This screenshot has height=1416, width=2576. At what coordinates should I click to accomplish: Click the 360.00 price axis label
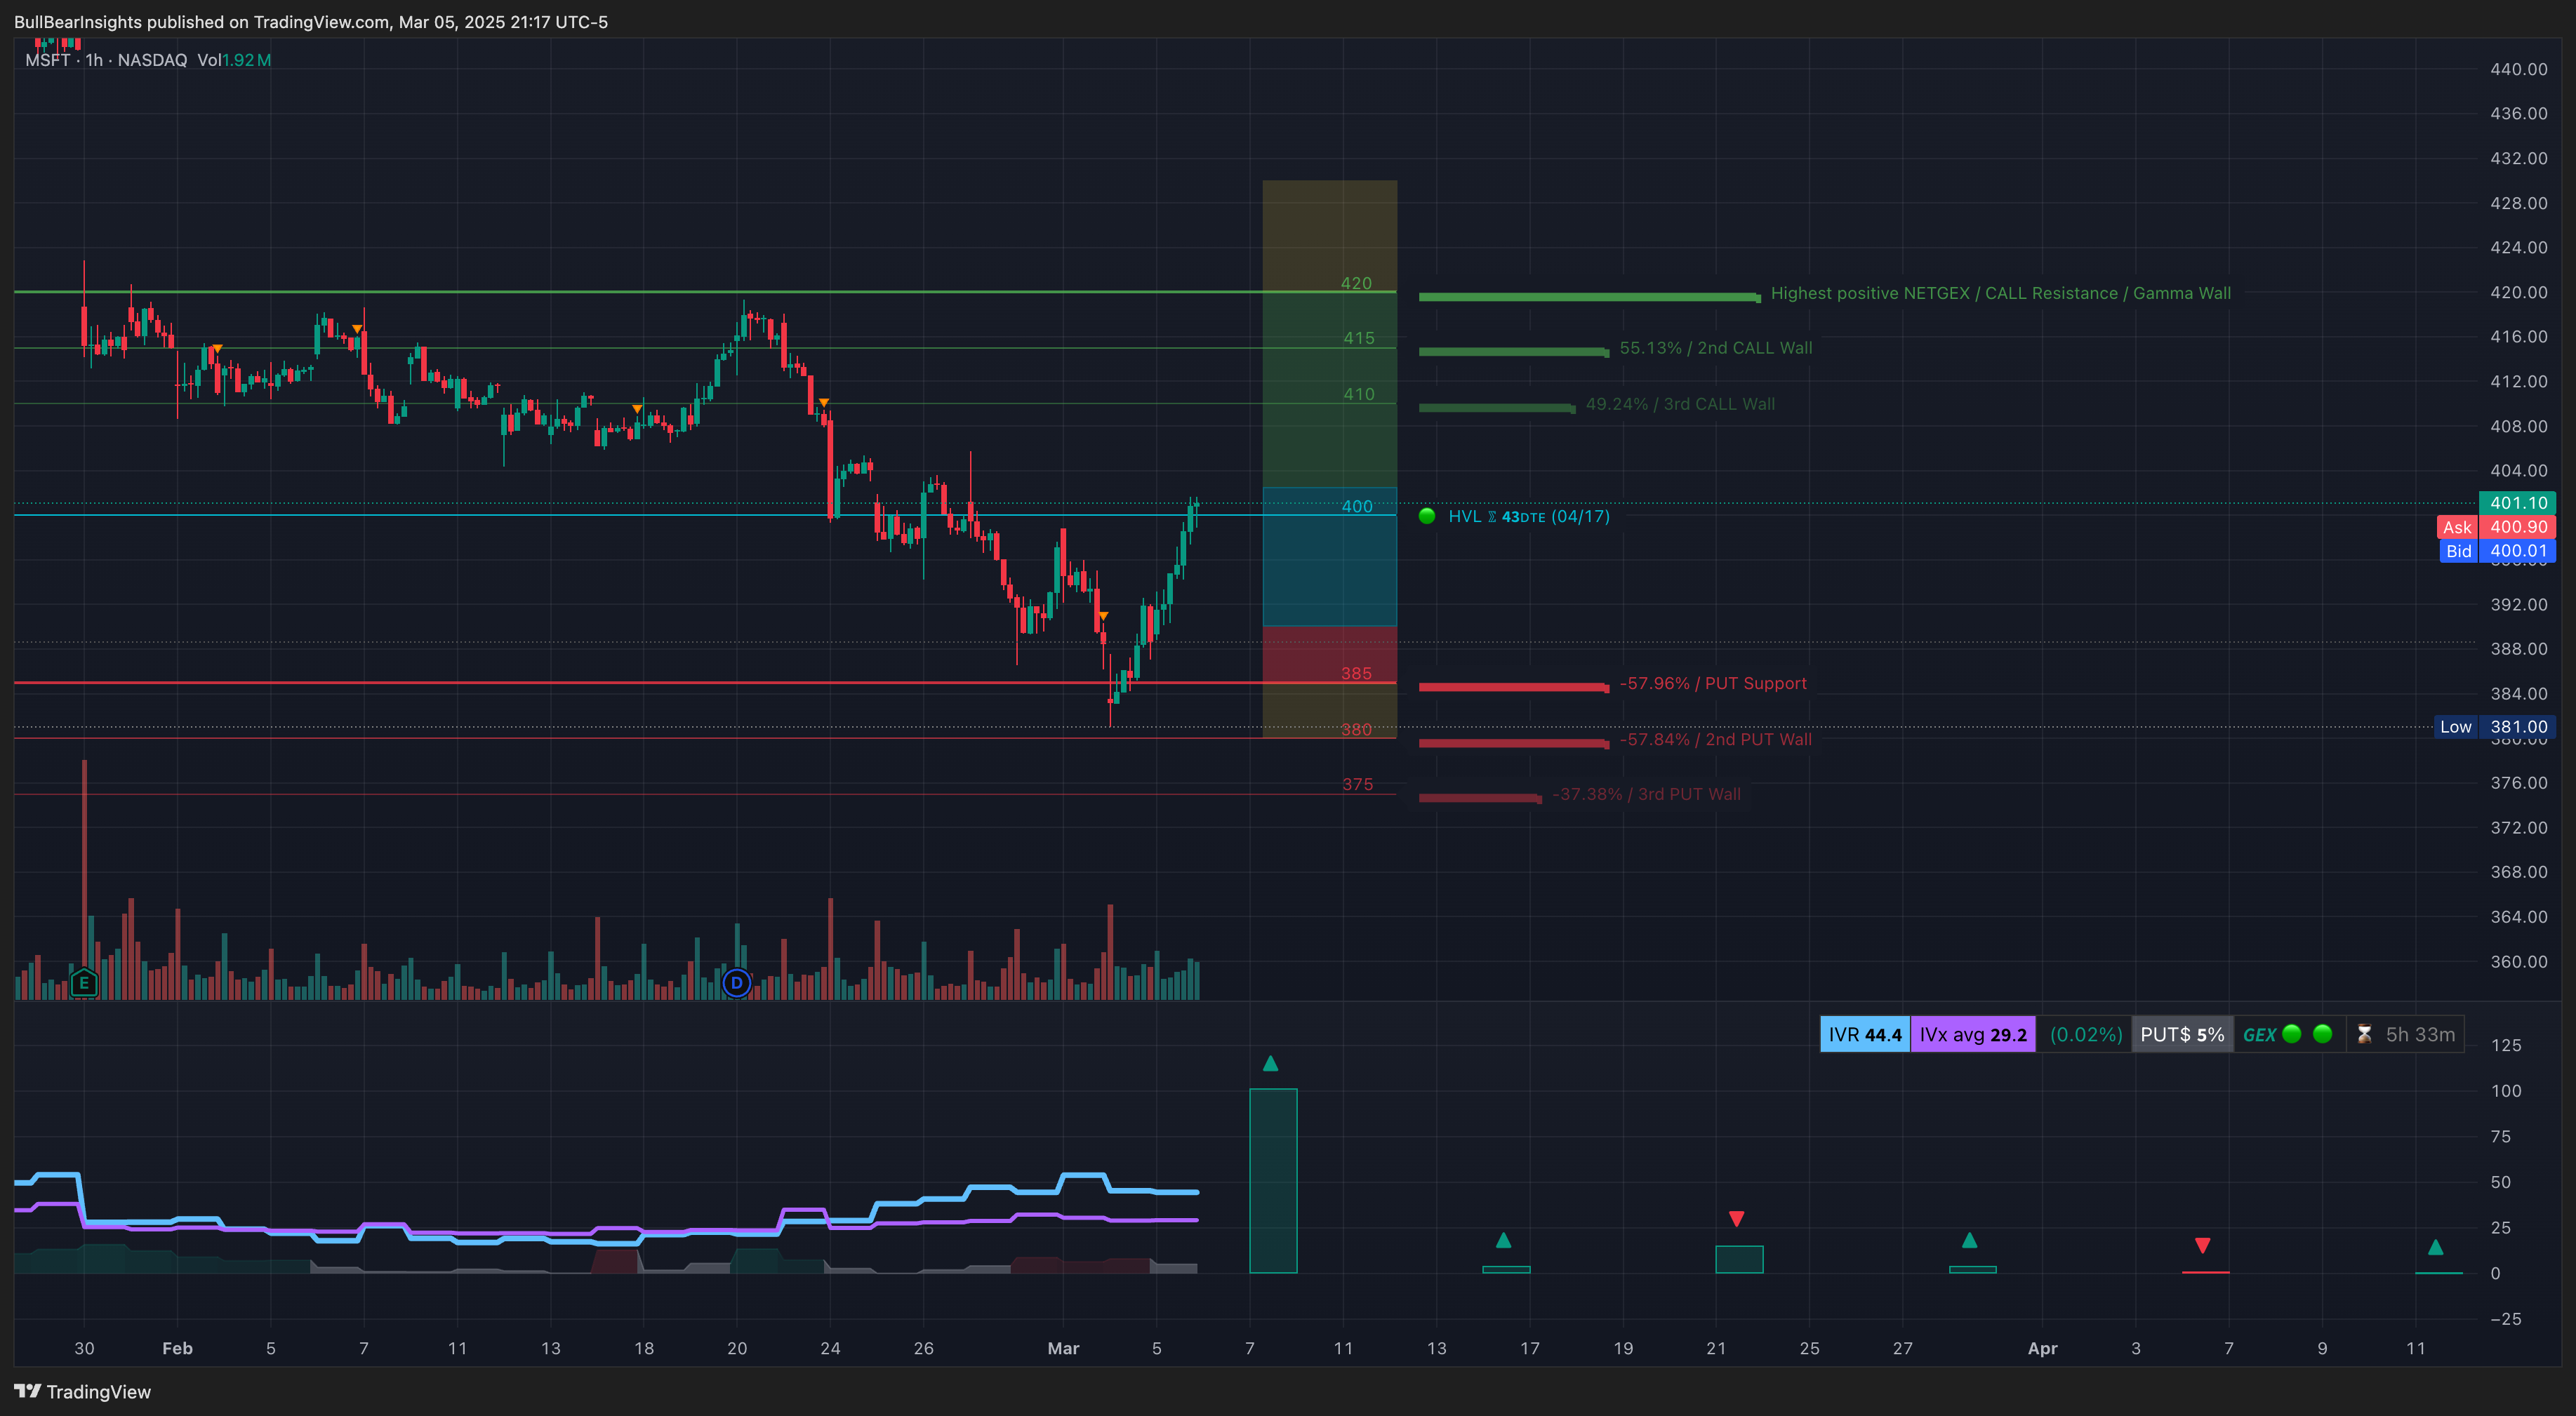click(2518, 961)
